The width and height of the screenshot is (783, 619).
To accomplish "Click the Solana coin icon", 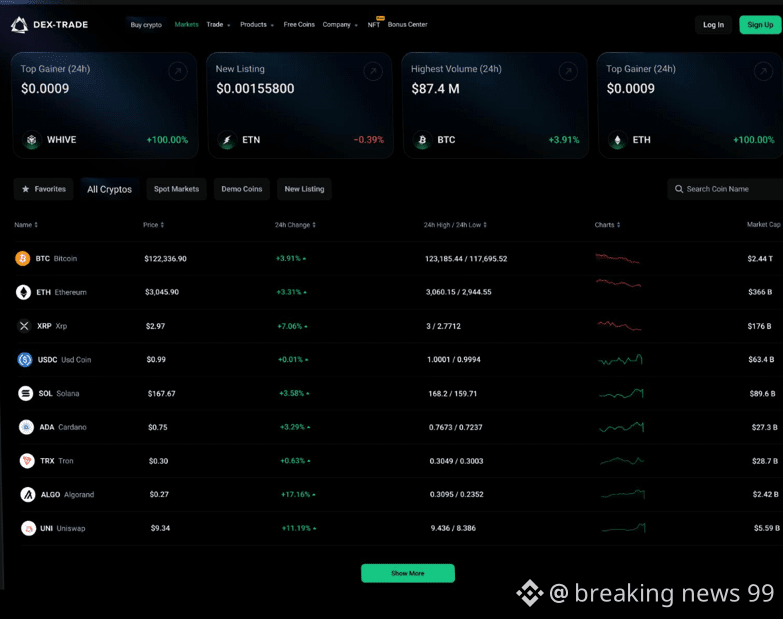I will coord(25,393).
